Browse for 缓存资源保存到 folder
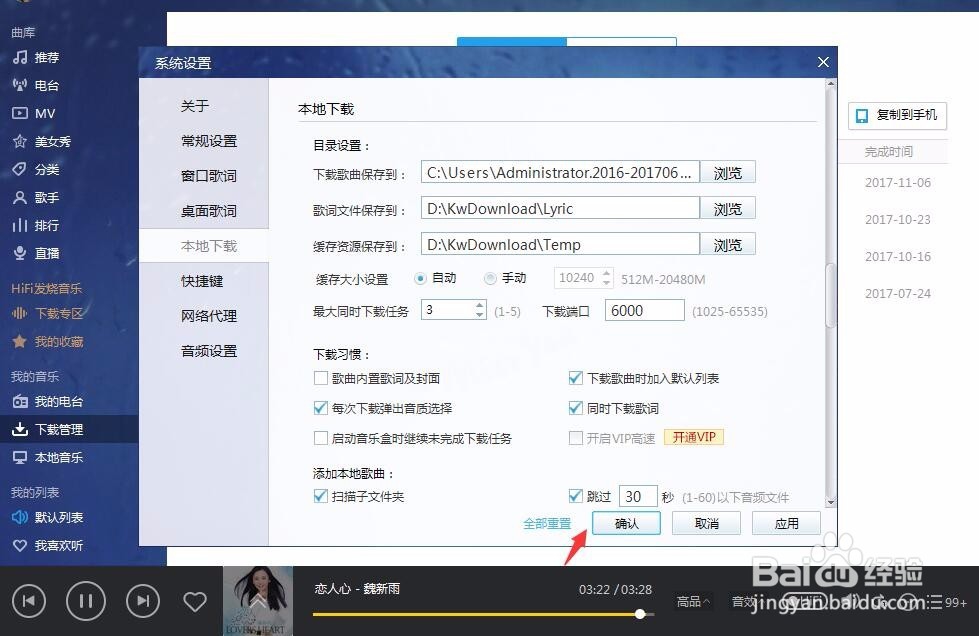Viewport: 979px width, 636px height. (727, 245)
